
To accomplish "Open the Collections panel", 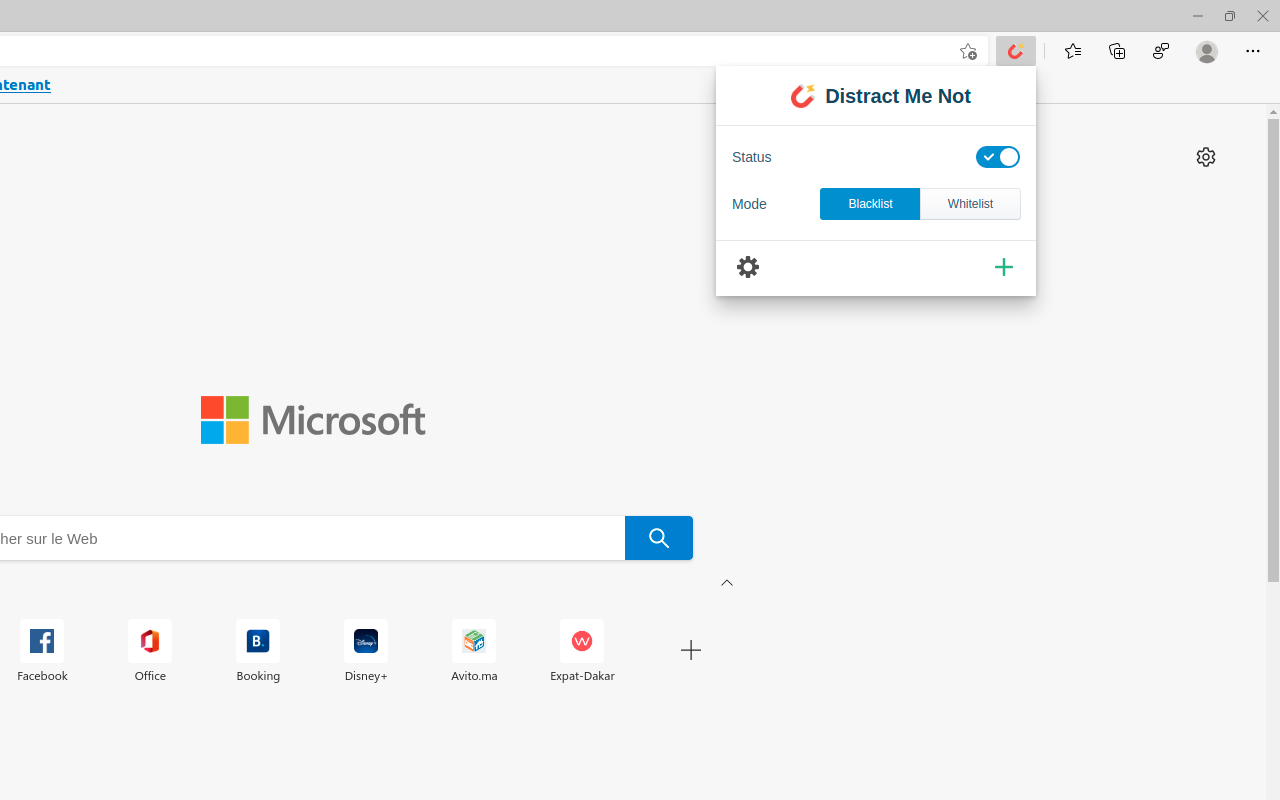I will 1117,51.
